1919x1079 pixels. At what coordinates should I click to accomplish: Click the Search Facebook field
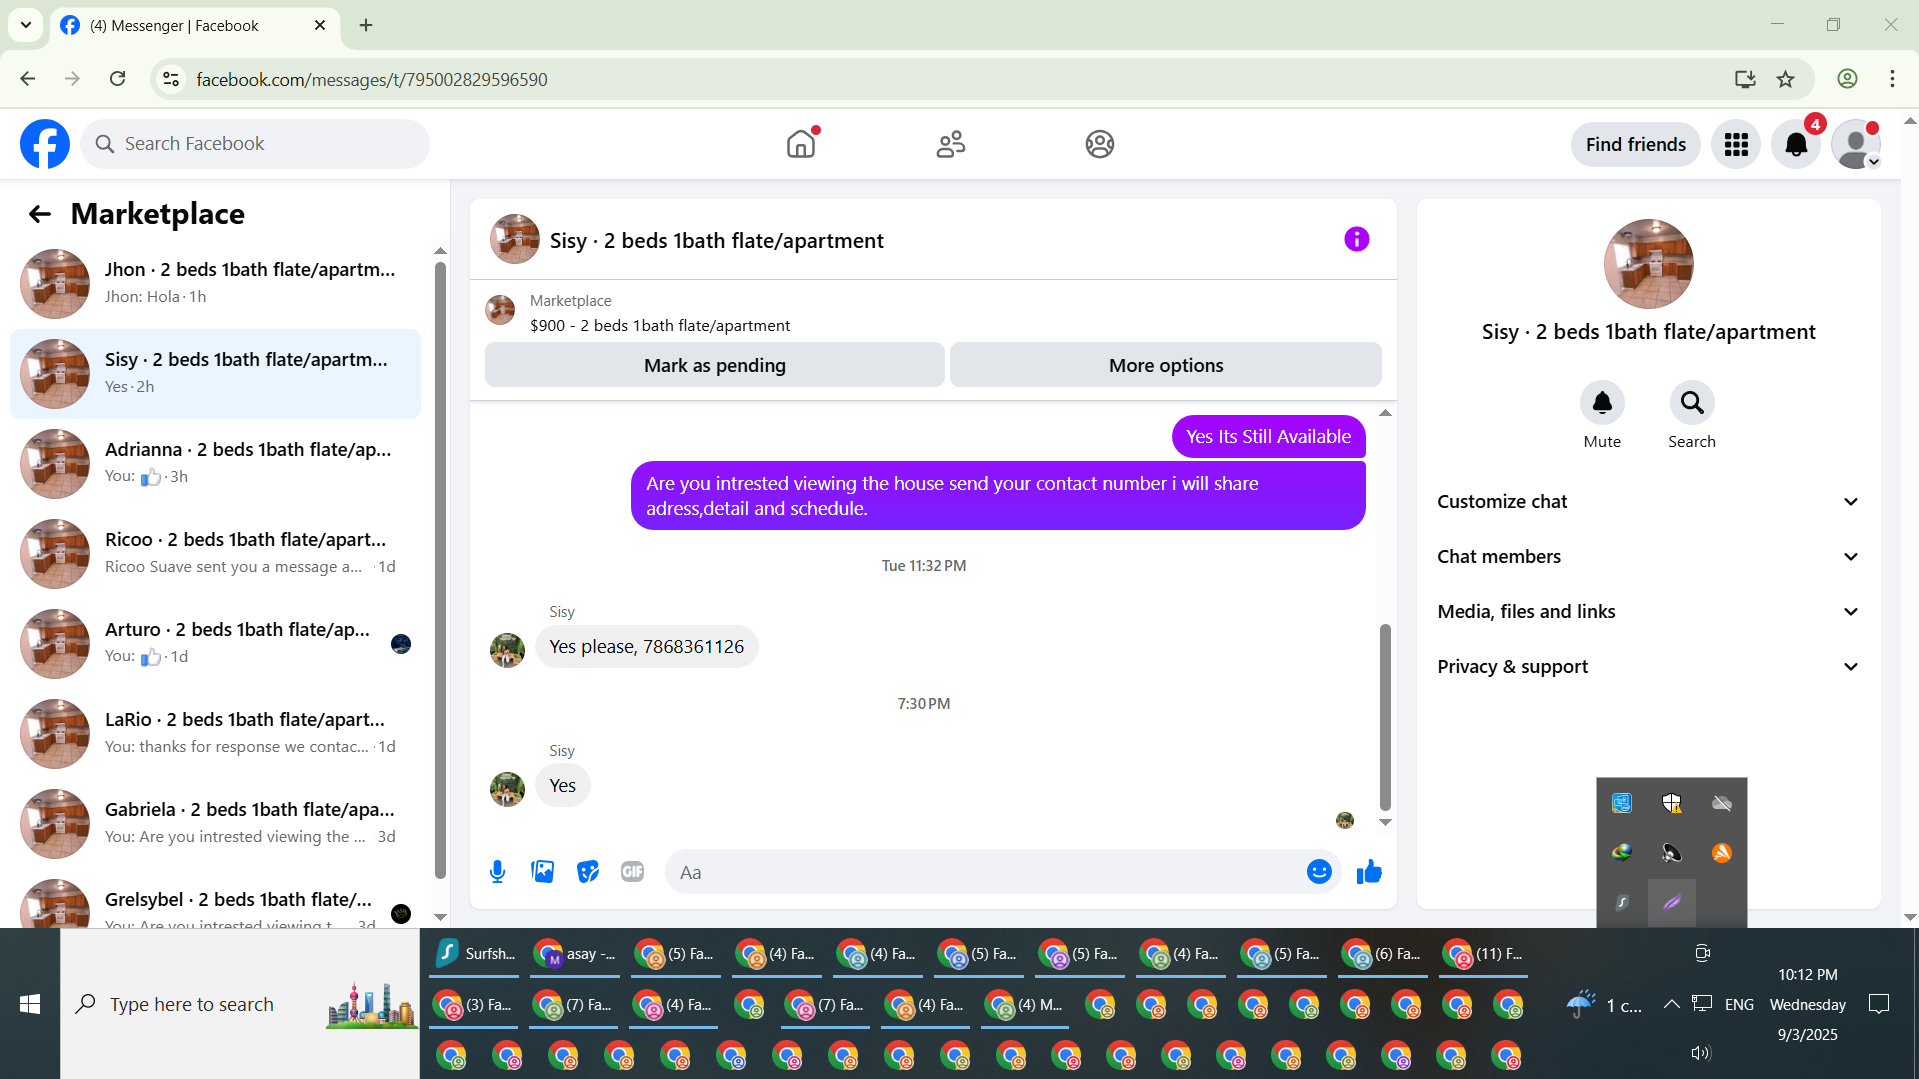(255, 144)
